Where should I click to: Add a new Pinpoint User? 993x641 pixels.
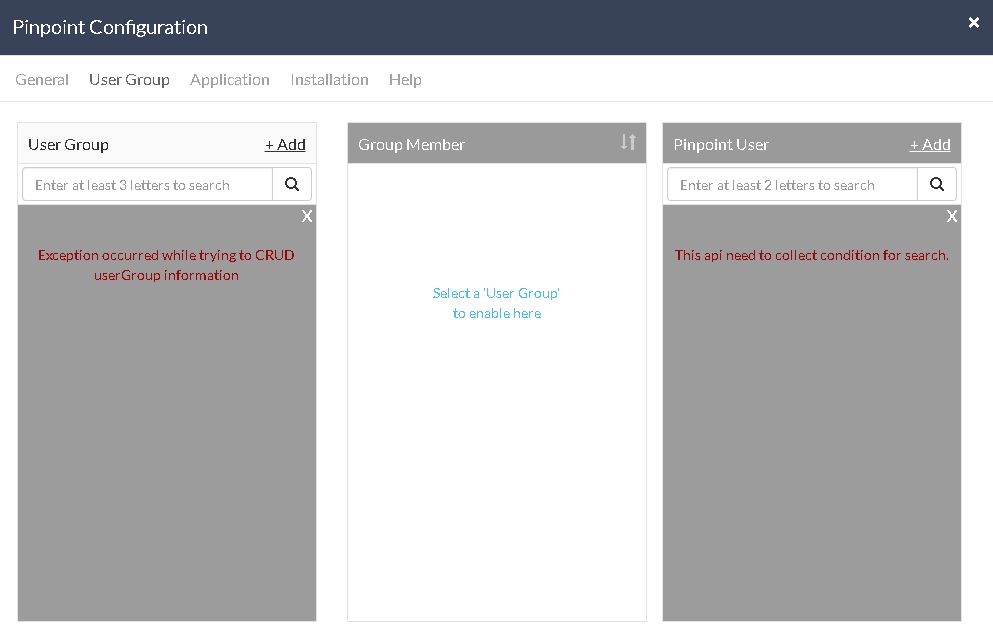click(x=930, y=145)
